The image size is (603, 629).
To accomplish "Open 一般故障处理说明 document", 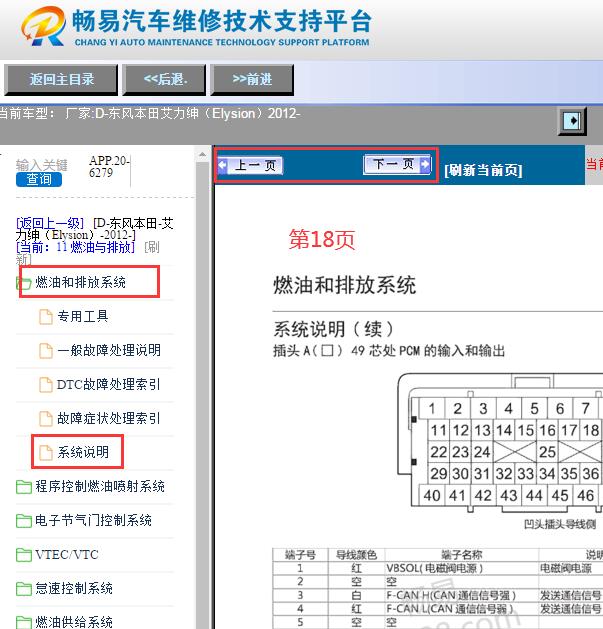I will 109,350.
